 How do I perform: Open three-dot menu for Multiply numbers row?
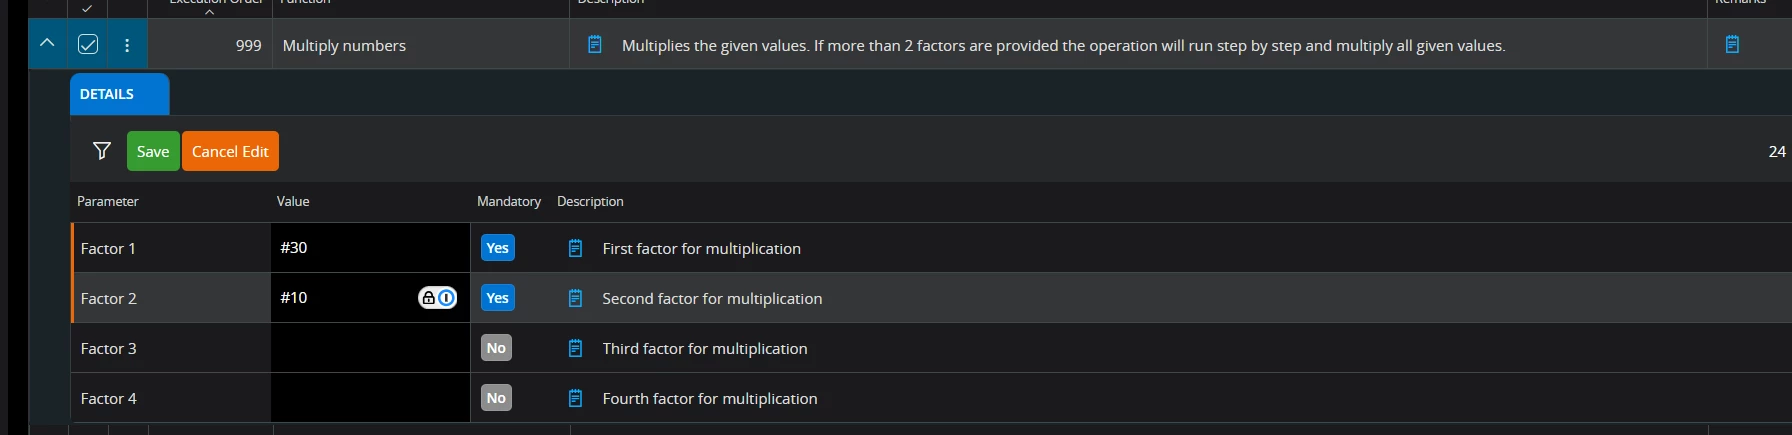127,45
